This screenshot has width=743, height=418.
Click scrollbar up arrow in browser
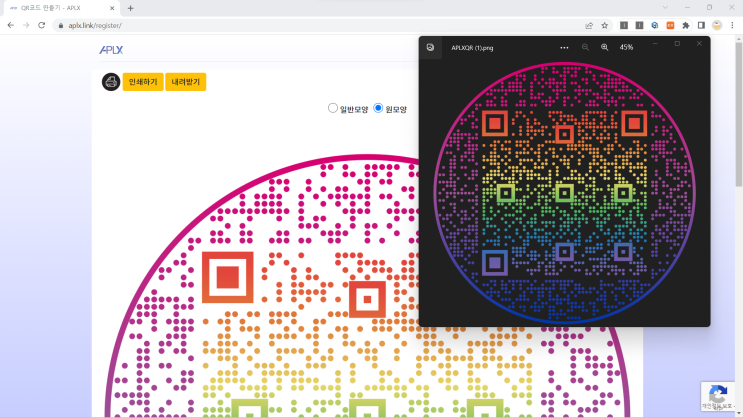(739, 38)
